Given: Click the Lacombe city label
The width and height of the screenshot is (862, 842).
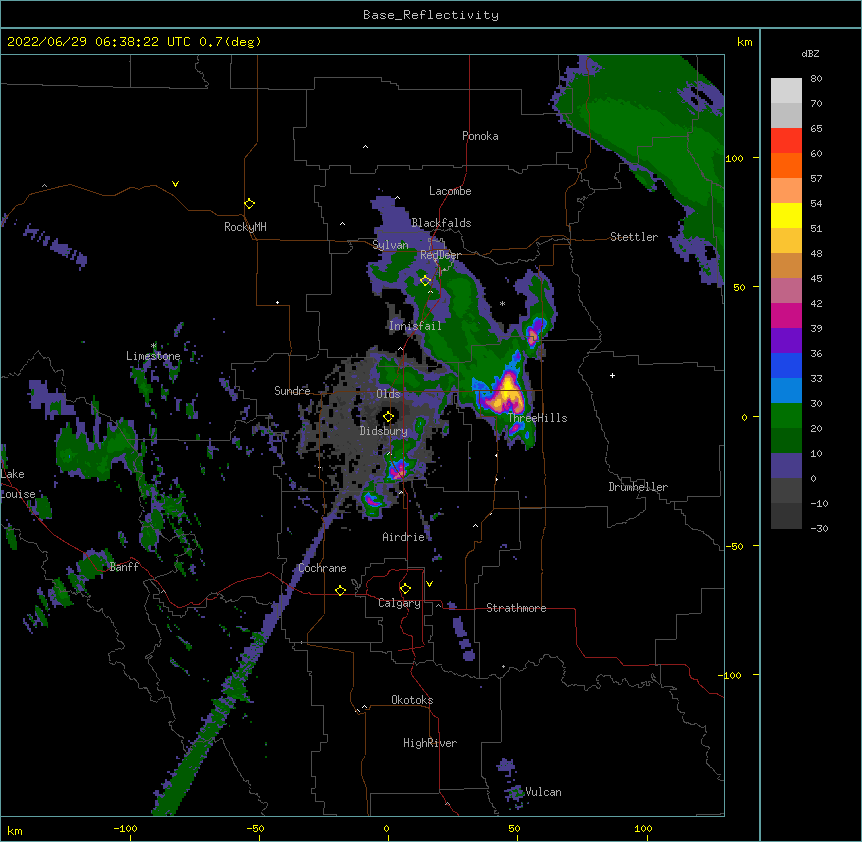Looking at the screenshot, I should point(450,191).
